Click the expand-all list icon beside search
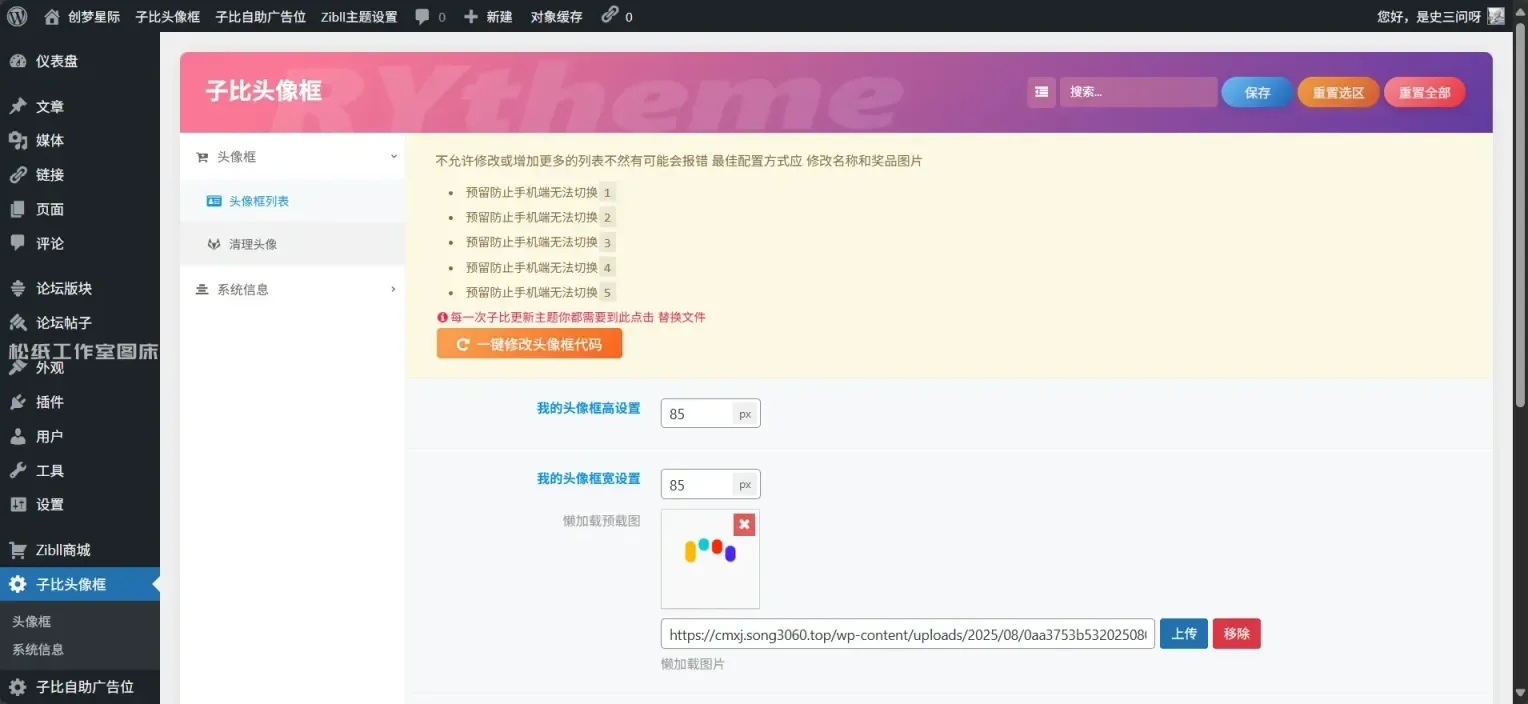Image resolution: width=1528 pixels, height=704 pixels. coord(1041,92)
